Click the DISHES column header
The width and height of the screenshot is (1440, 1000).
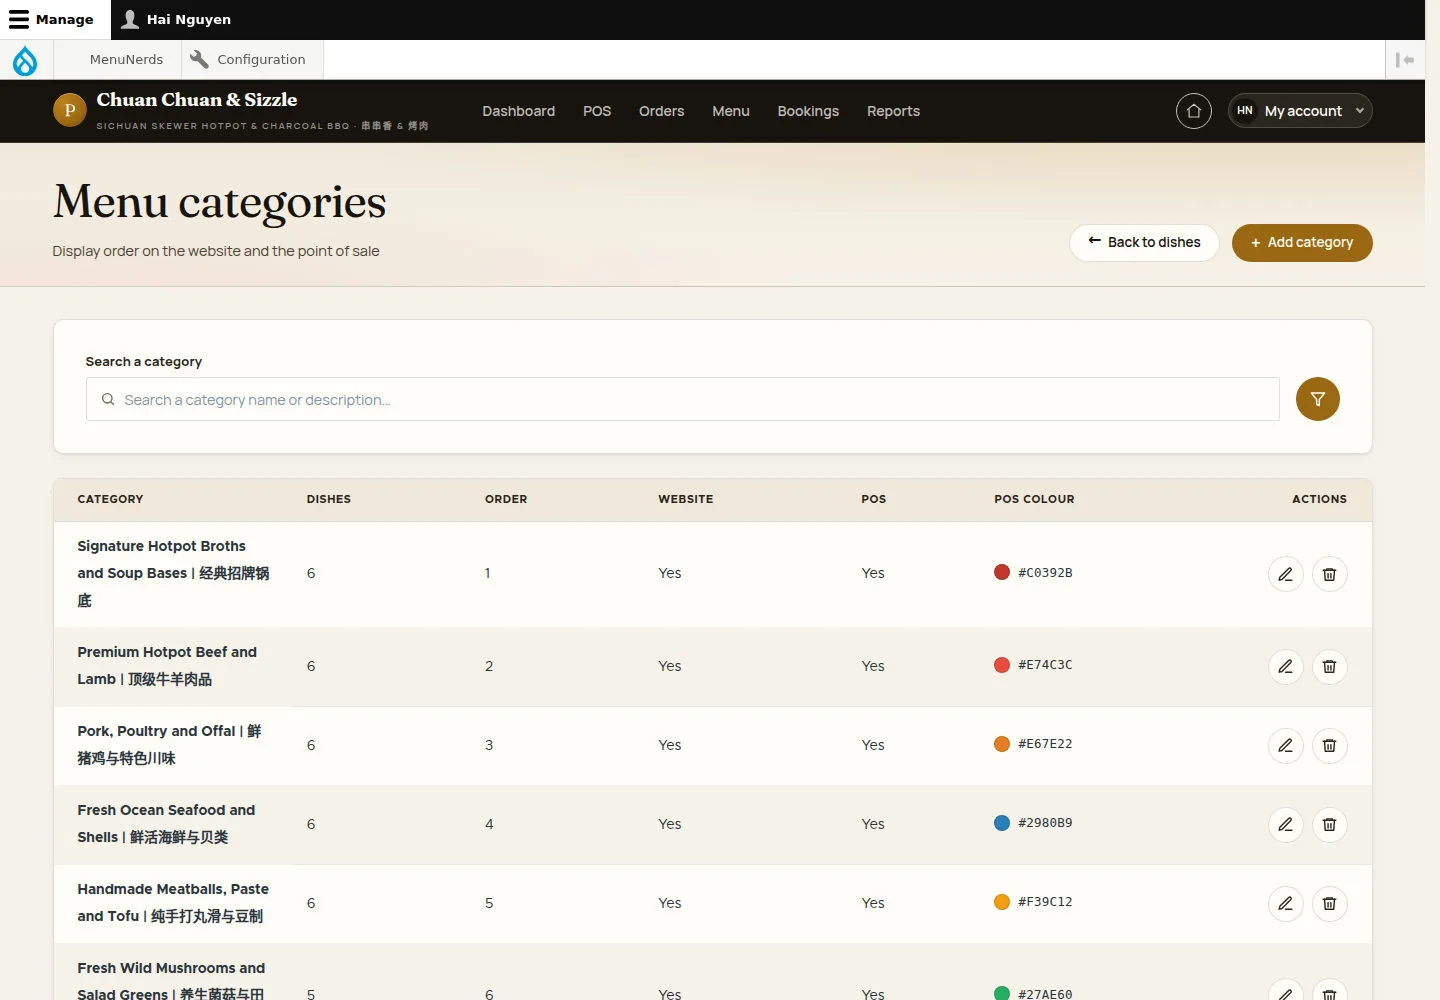(329, 499)
